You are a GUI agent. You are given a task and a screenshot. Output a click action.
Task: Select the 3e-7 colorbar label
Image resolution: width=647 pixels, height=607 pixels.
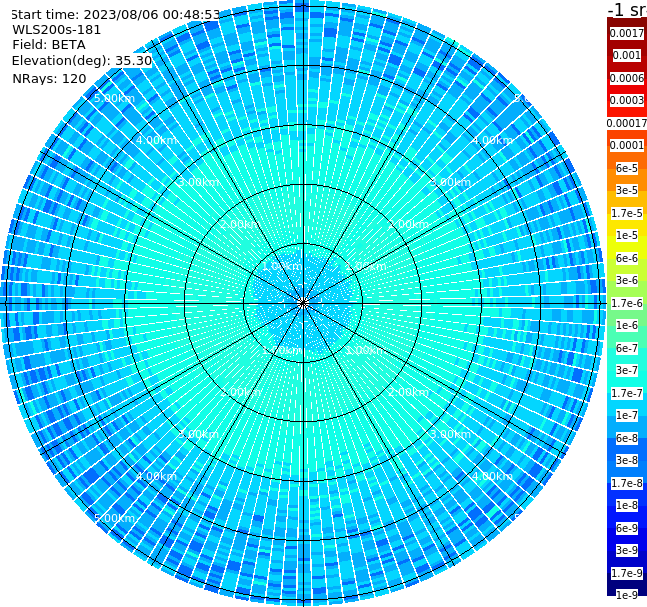[x=627, y=370]
